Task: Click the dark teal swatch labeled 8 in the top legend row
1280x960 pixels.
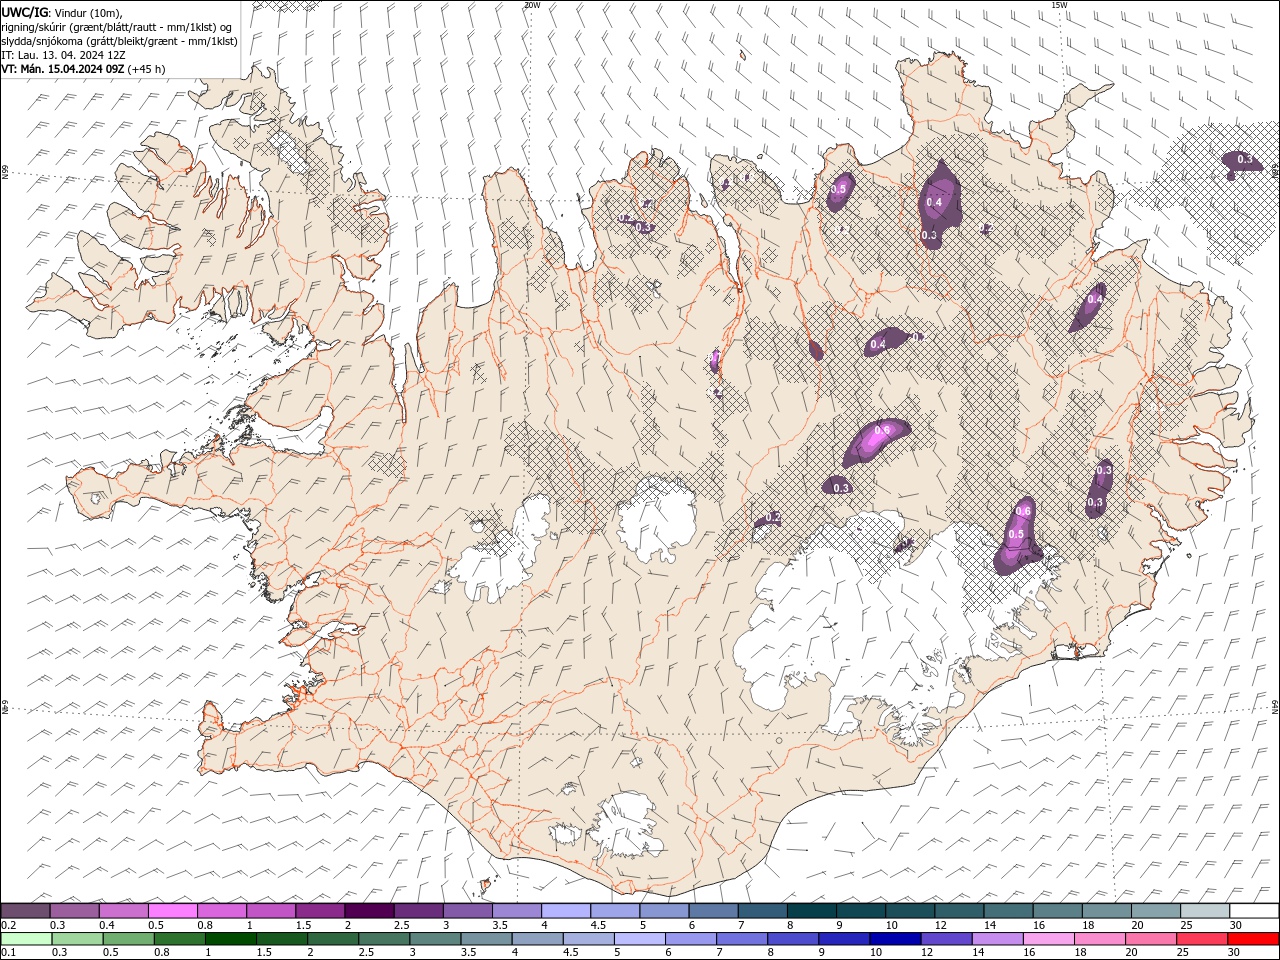Action: [x=811, y=911]
